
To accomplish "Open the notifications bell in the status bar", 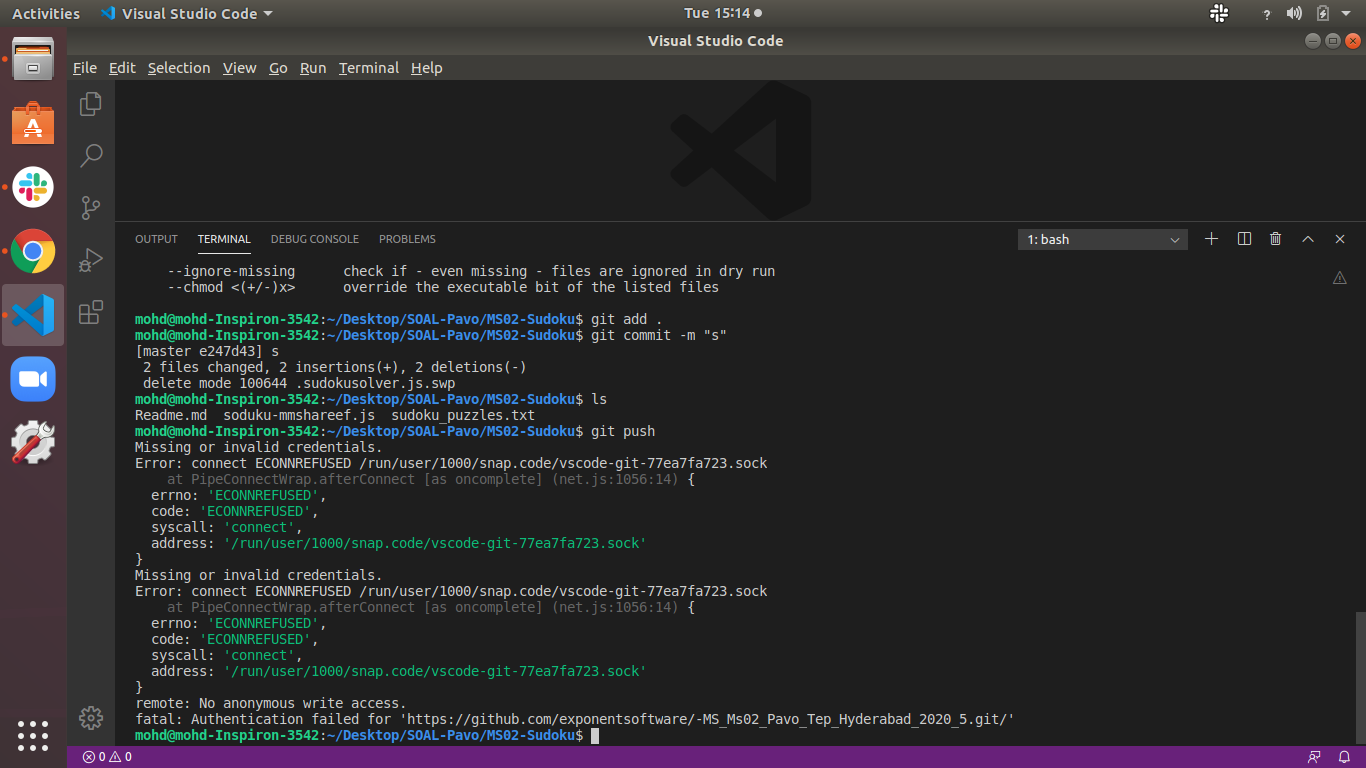I will (1343, 756).
